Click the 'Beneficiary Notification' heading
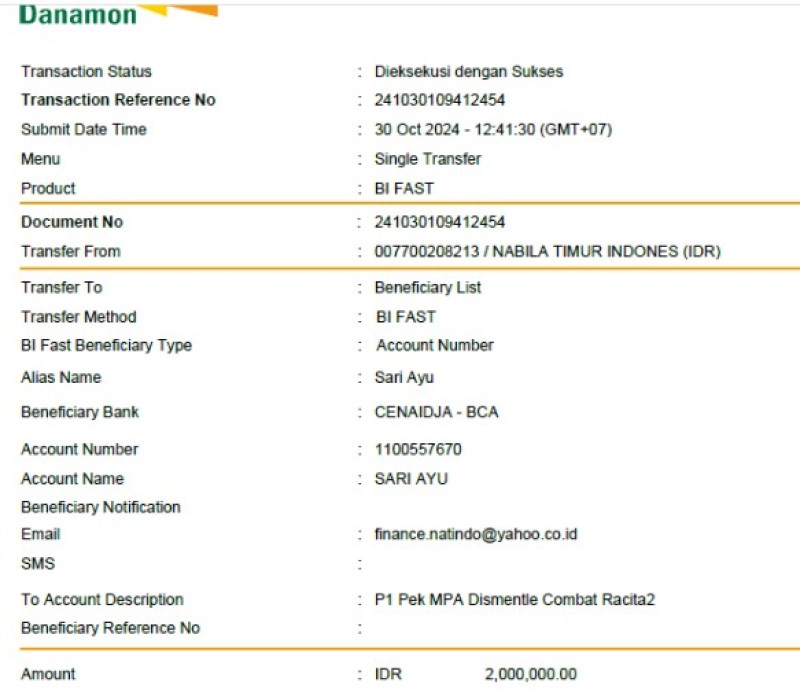Viewport: 800px width, 693px height. tap(101, 507)
